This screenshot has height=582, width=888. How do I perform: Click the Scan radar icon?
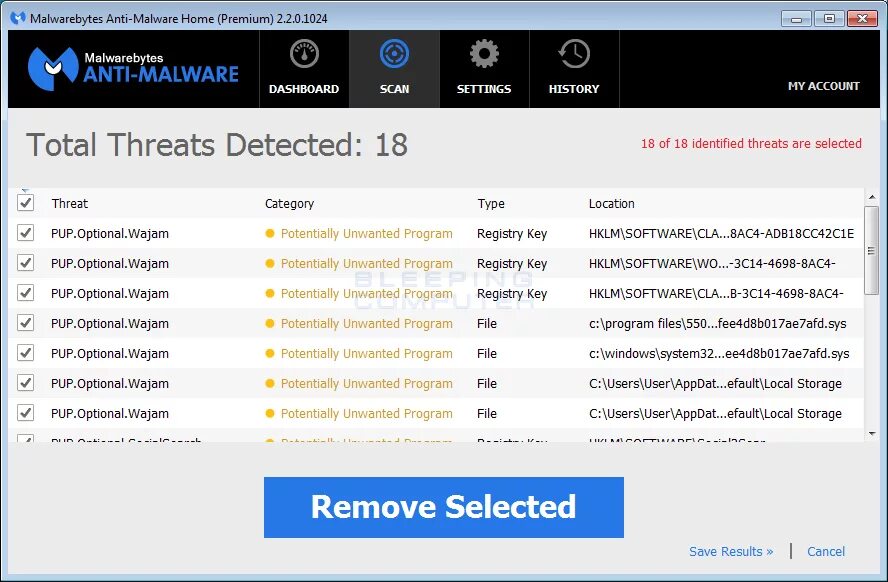coord(394,53)
